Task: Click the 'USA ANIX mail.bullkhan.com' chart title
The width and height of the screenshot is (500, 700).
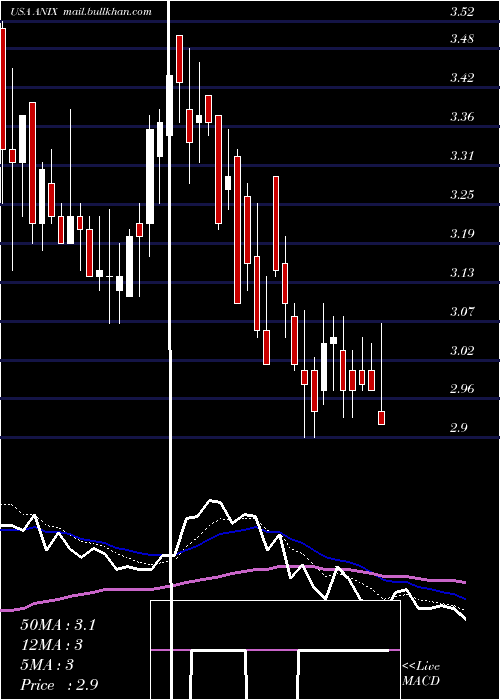Action: tap(80, 12)
